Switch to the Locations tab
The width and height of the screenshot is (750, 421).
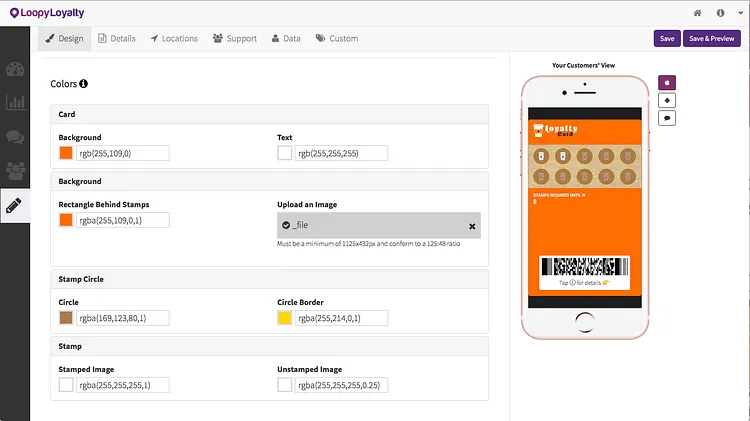[174, 38]
